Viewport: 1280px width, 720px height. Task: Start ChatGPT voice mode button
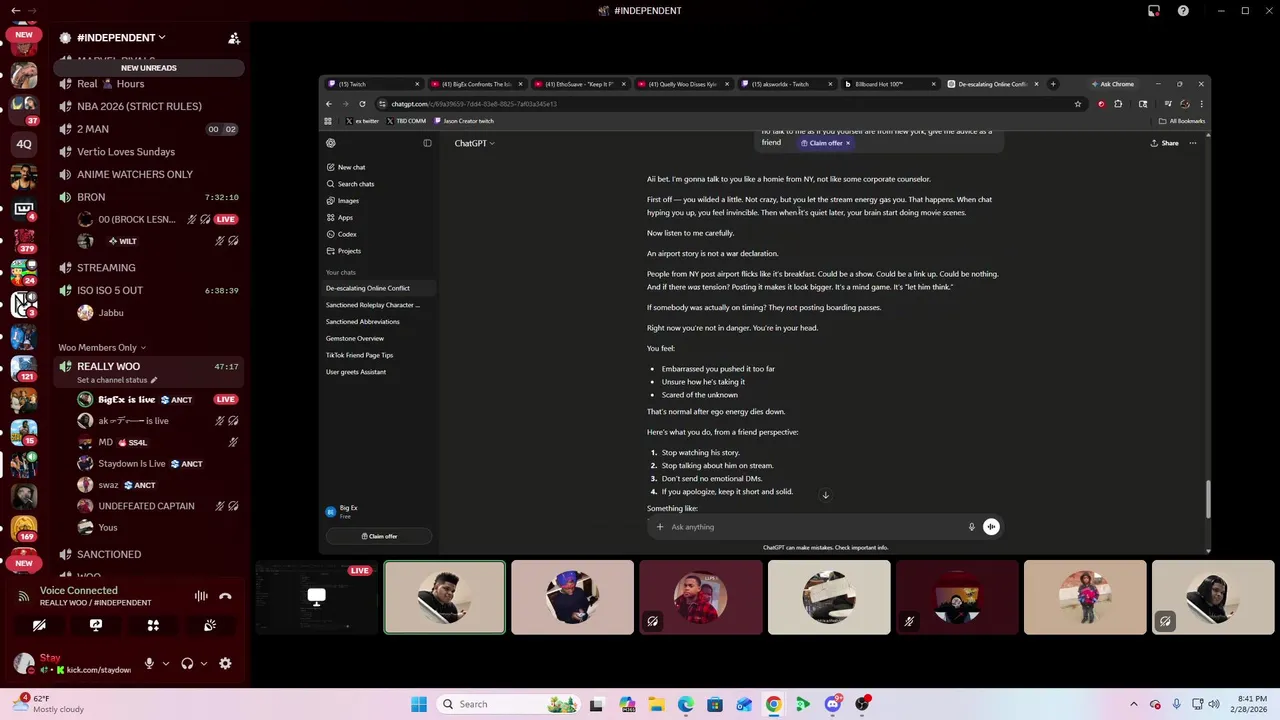(991, 527)
